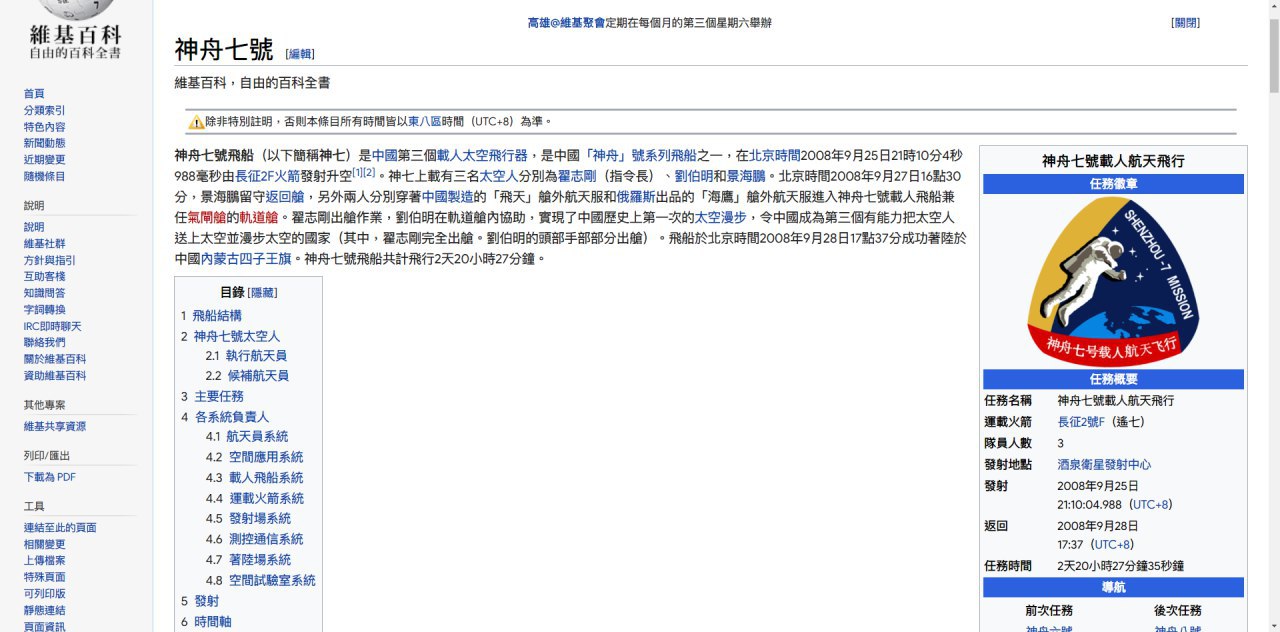Open 首頁 in the left sidebar
This screenshot has width=1280, height=632.
coord(34,94)
